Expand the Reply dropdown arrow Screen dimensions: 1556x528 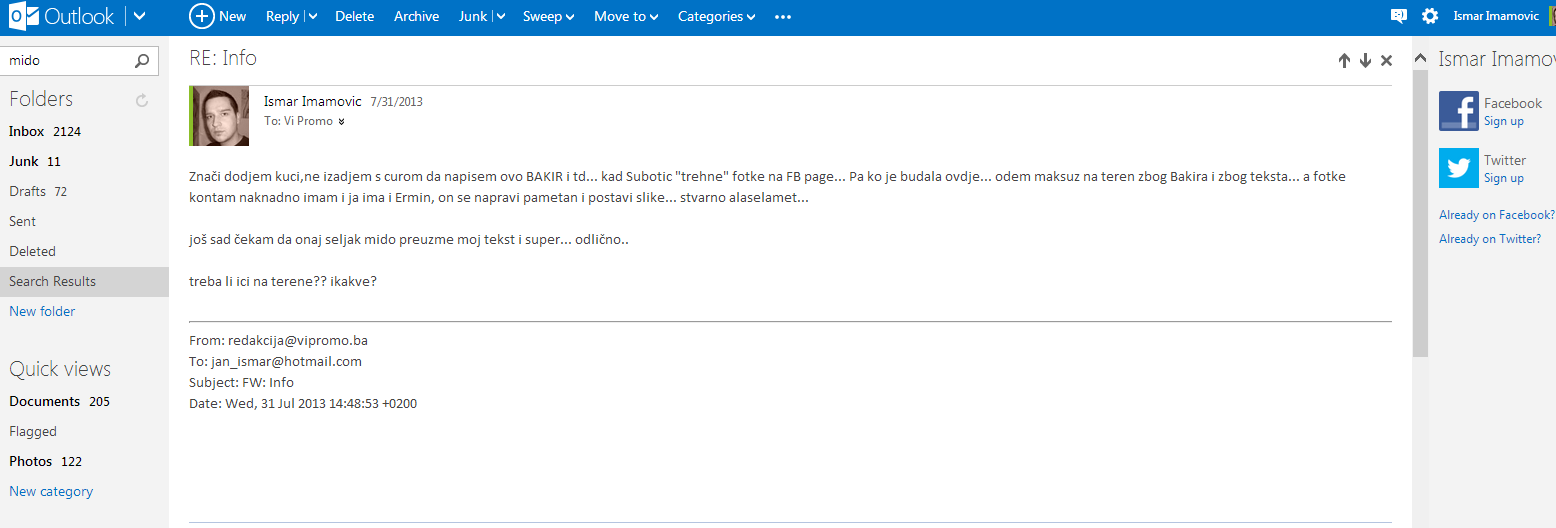click(312, 16)
